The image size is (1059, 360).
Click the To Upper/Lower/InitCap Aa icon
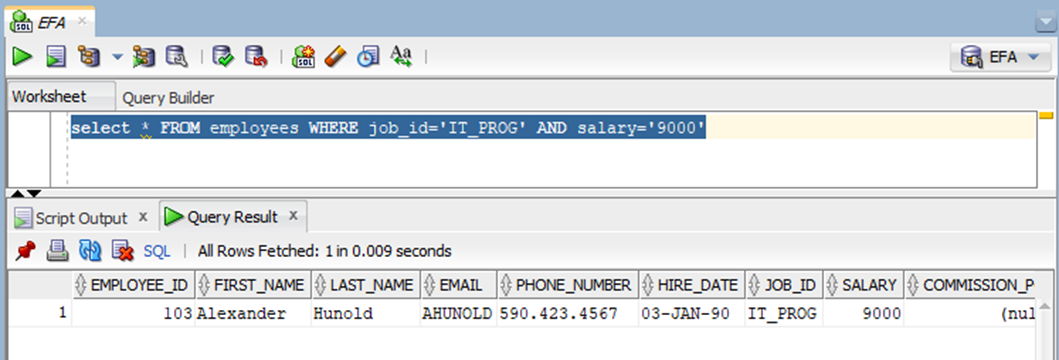[x=401, y=56]
